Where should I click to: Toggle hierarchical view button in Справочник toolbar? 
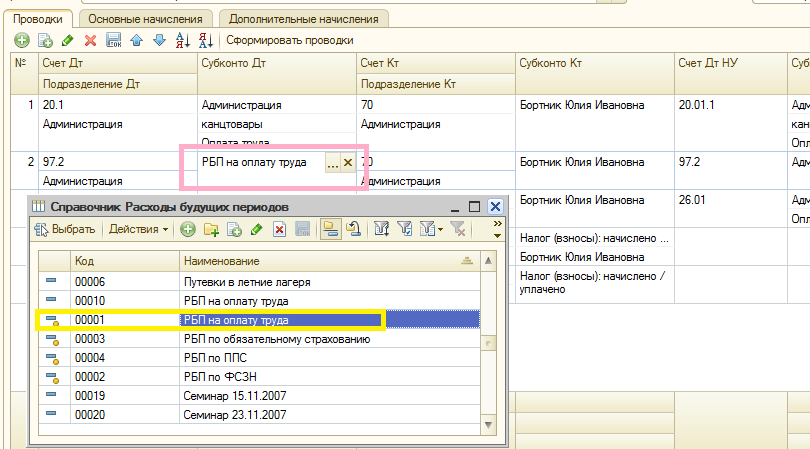pyautogui.click(x=330, y=230)
